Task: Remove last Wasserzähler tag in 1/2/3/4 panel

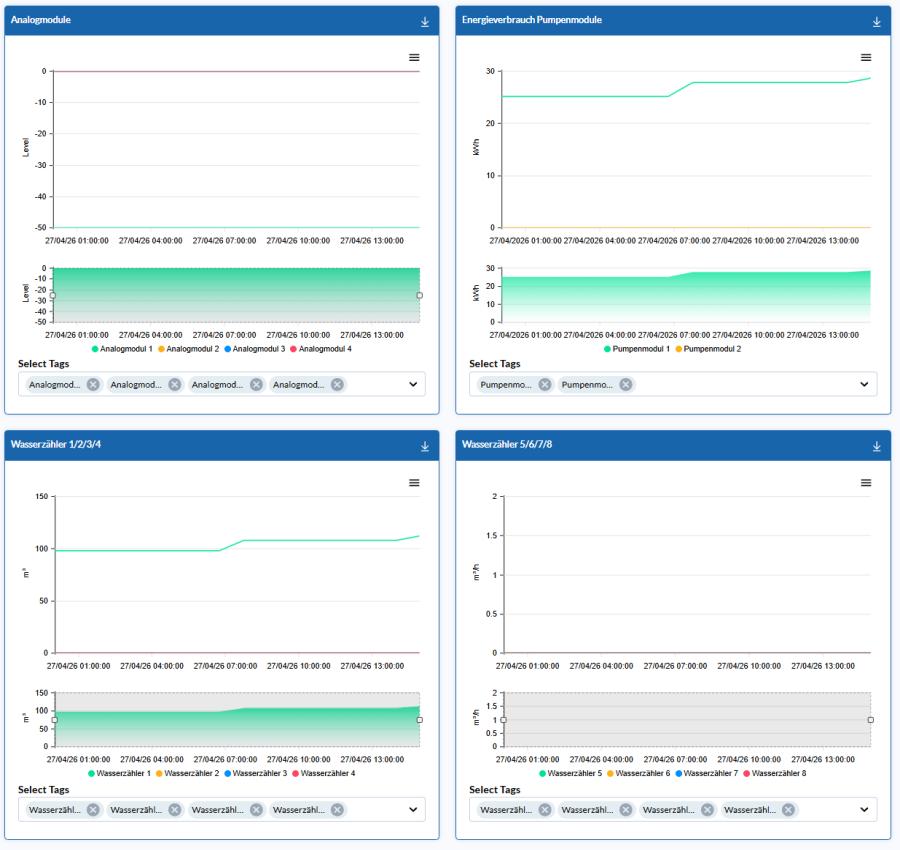Action: pos(337,809)
